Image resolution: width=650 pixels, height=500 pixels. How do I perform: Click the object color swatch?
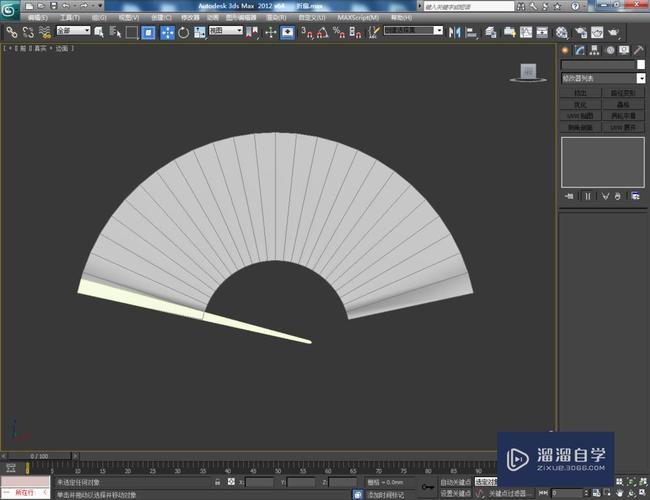[x=641, y=64]
